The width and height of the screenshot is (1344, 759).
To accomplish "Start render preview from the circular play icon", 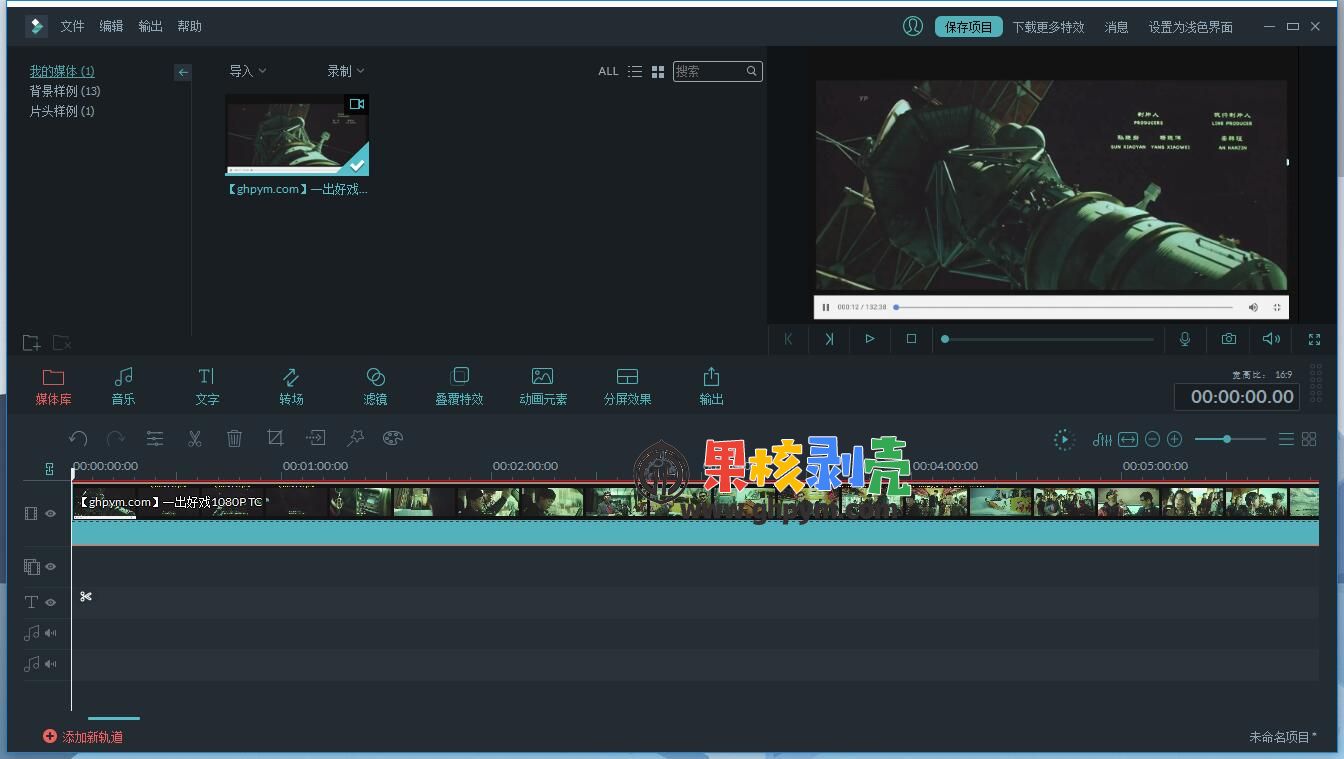I will coord(1064,439).
